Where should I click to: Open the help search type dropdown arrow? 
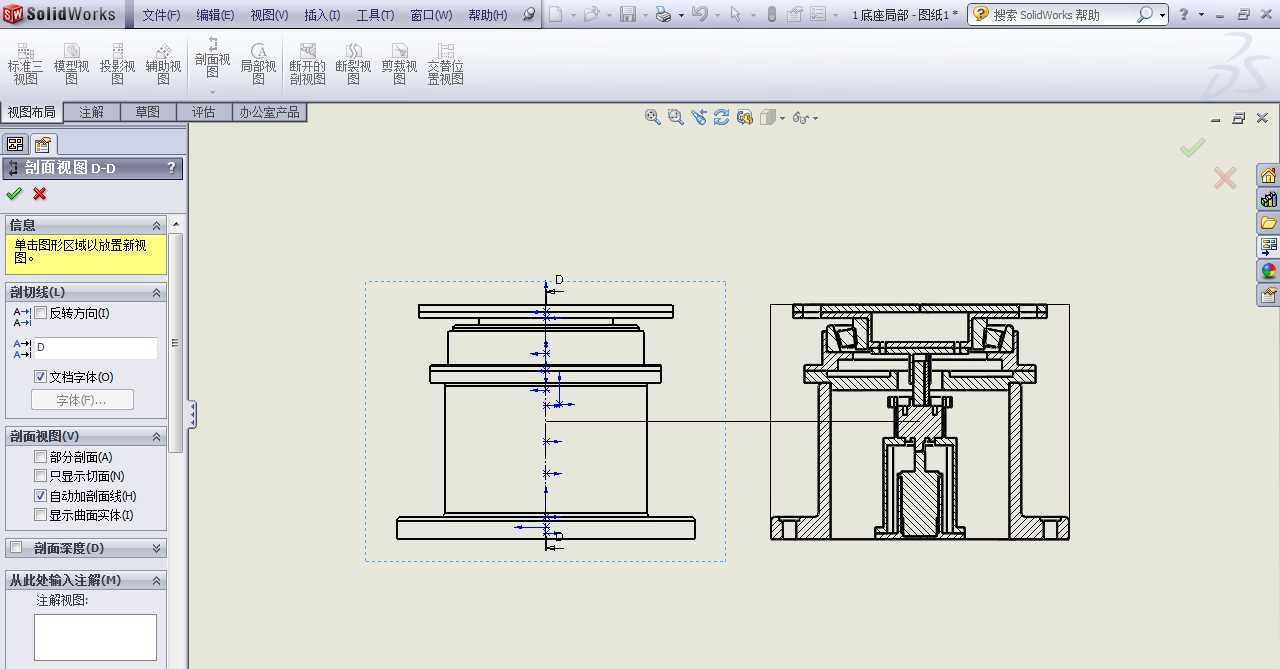click(1162, 15)
